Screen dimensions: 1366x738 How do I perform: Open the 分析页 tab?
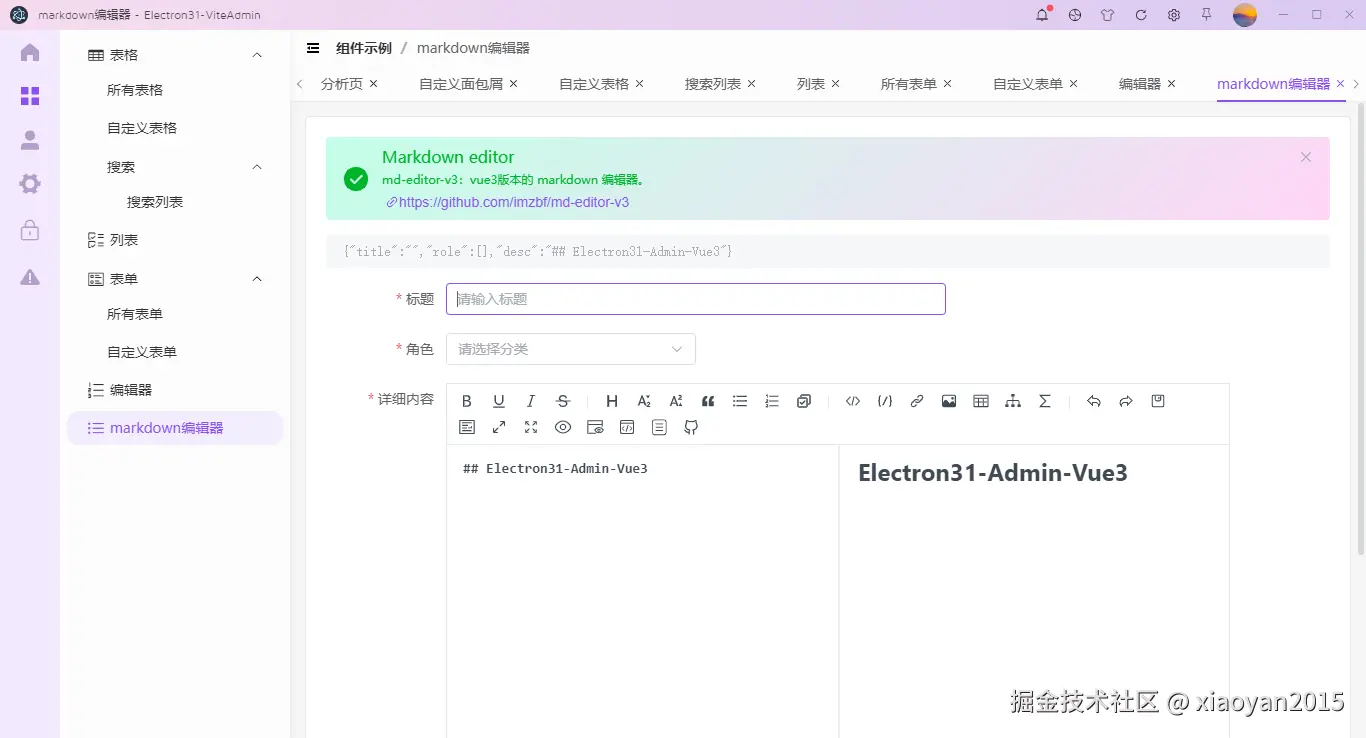click(x=341, y=84)
